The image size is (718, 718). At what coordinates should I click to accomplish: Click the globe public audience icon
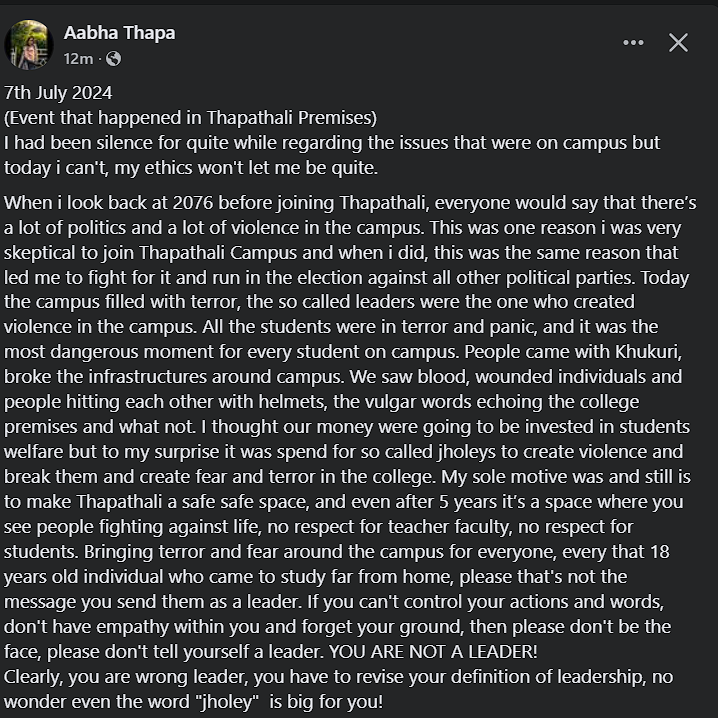click(113, 59)
